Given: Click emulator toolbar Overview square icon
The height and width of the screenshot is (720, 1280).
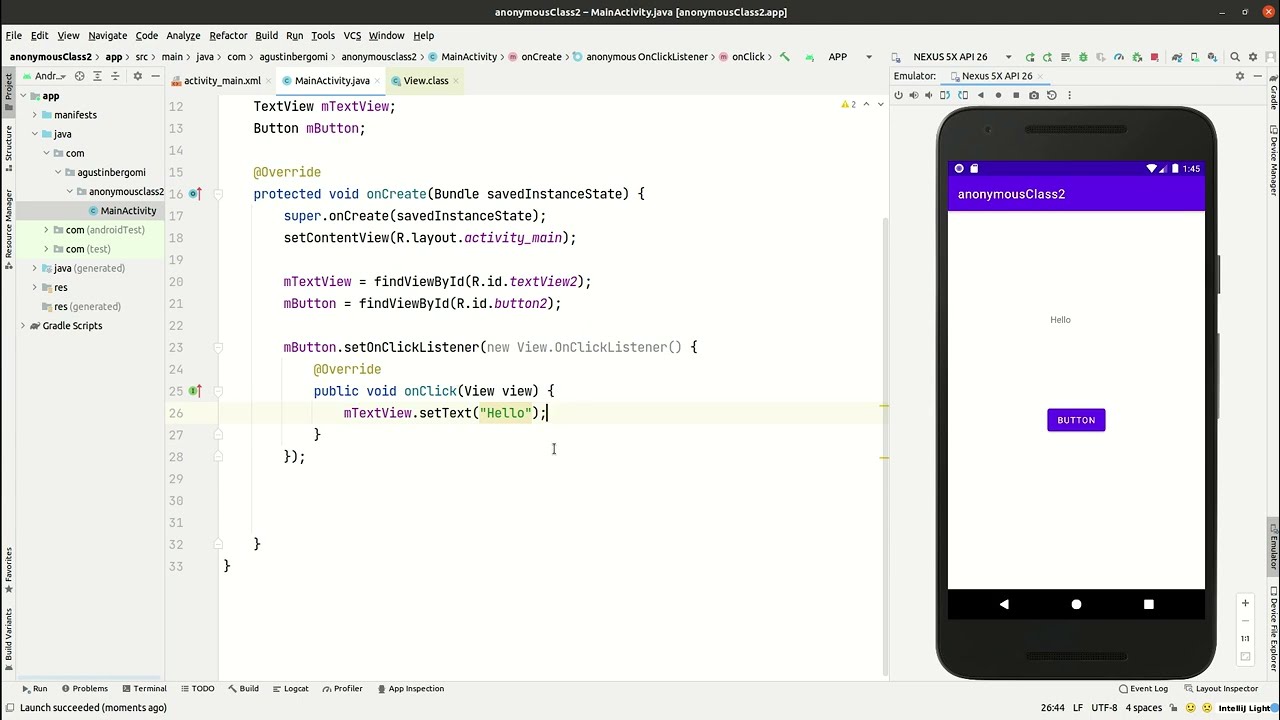Looking at the screenshot, I should 1016,95.
